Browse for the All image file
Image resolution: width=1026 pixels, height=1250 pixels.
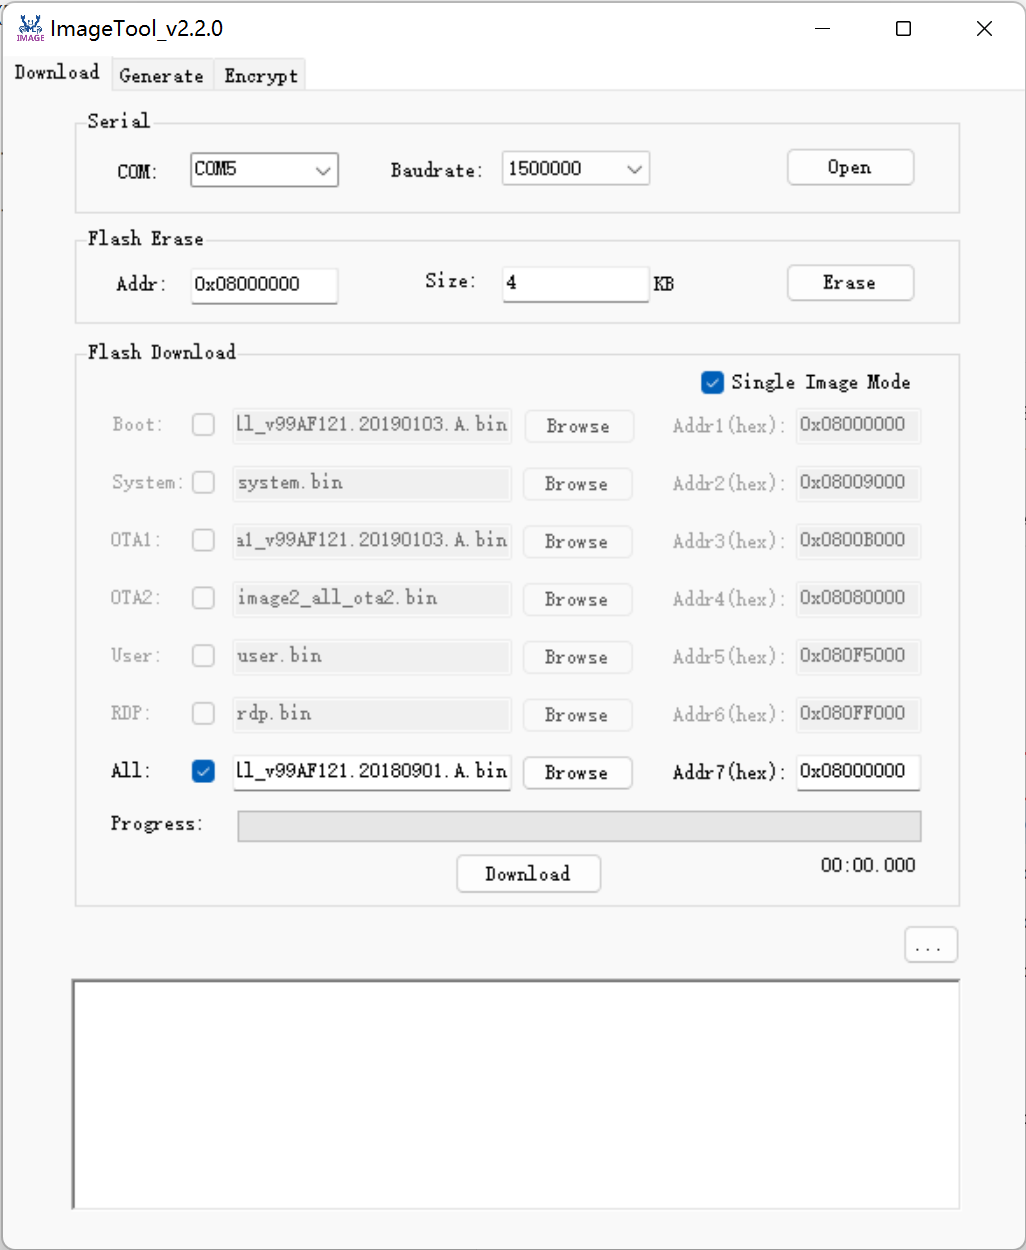pos(576,773)
